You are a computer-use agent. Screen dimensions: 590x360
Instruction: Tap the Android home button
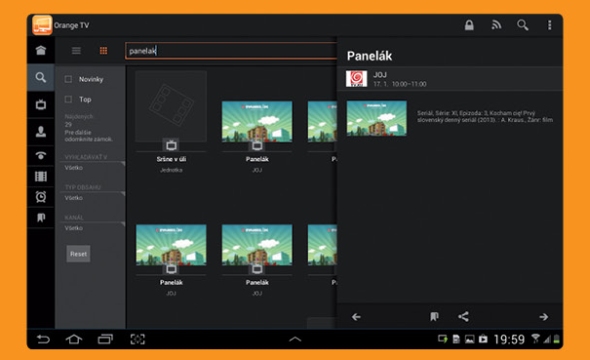(x=74, y=339)
